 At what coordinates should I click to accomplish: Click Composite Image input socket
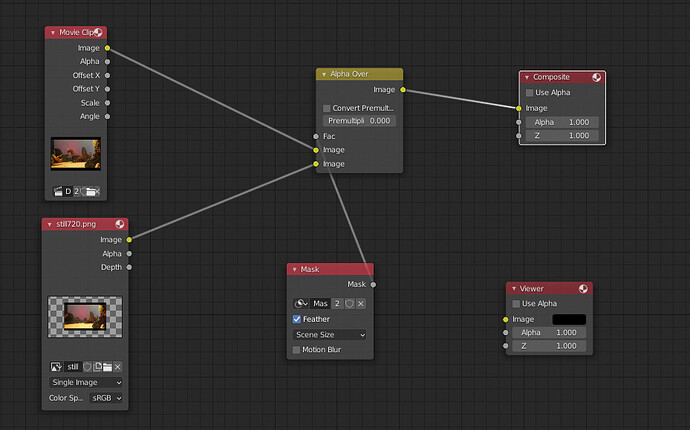[519, 108]
